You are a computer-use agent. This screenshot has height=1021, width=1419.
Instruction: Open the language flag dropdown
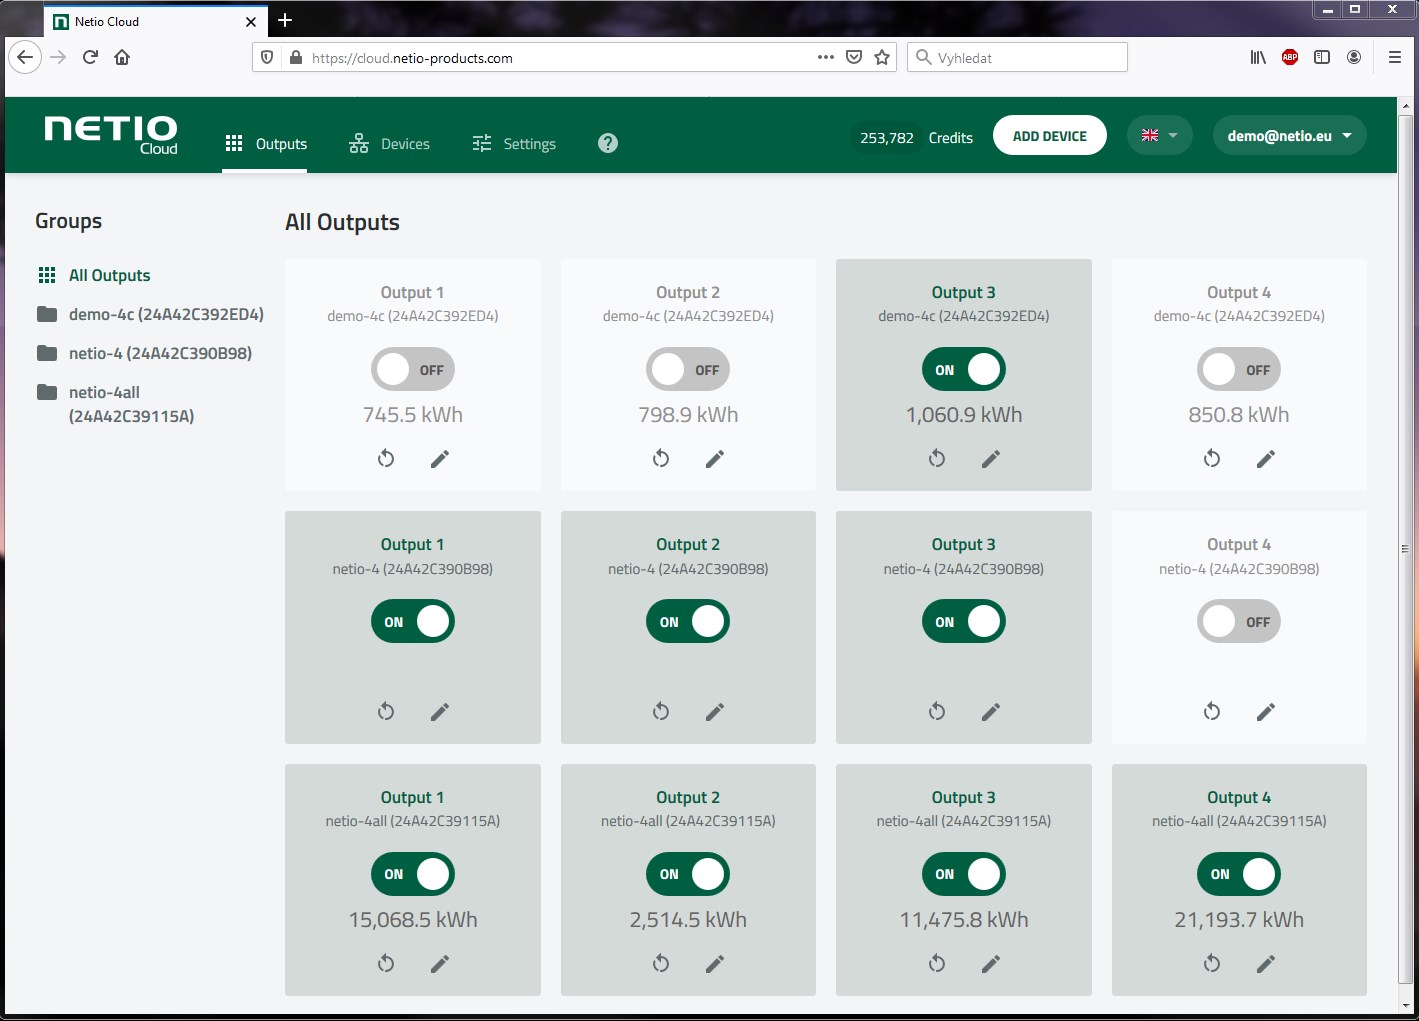[1160, 136]
